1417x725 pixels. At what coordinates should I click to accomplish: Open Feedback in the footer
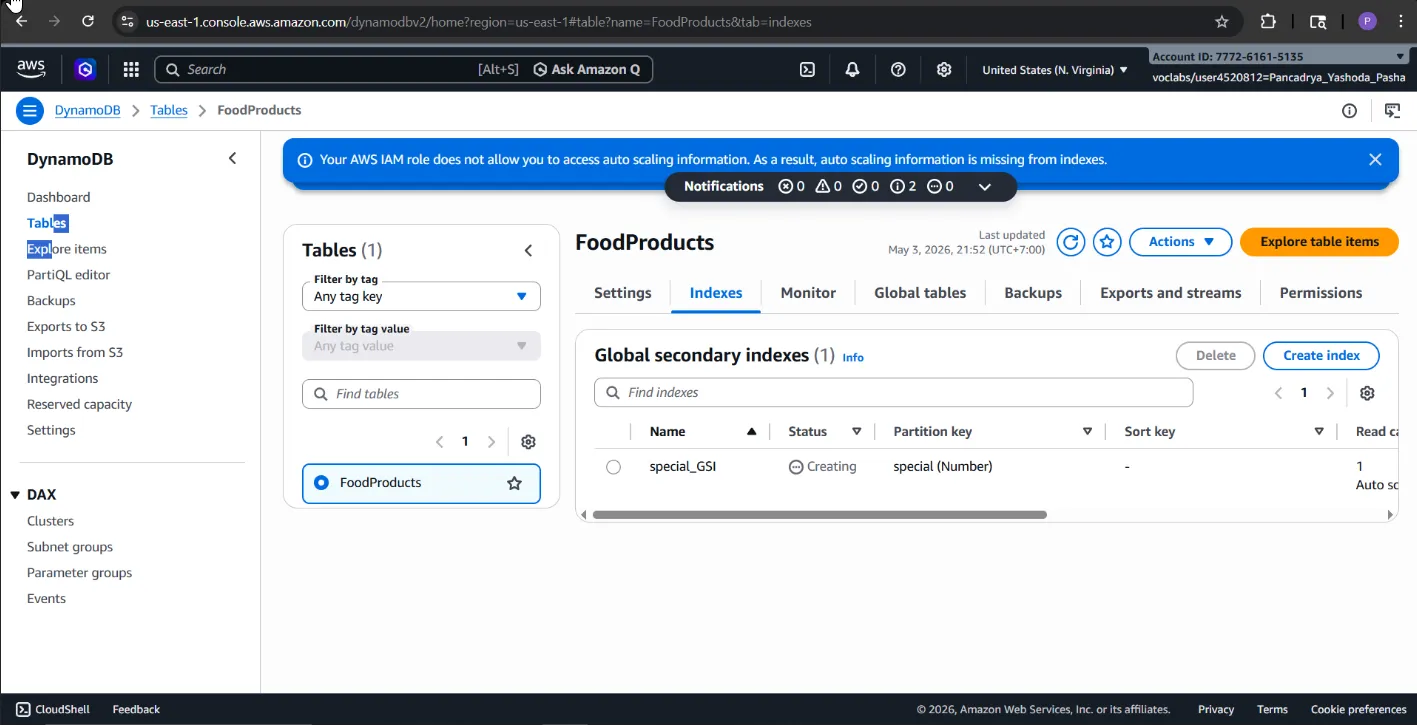pos(136,709)
